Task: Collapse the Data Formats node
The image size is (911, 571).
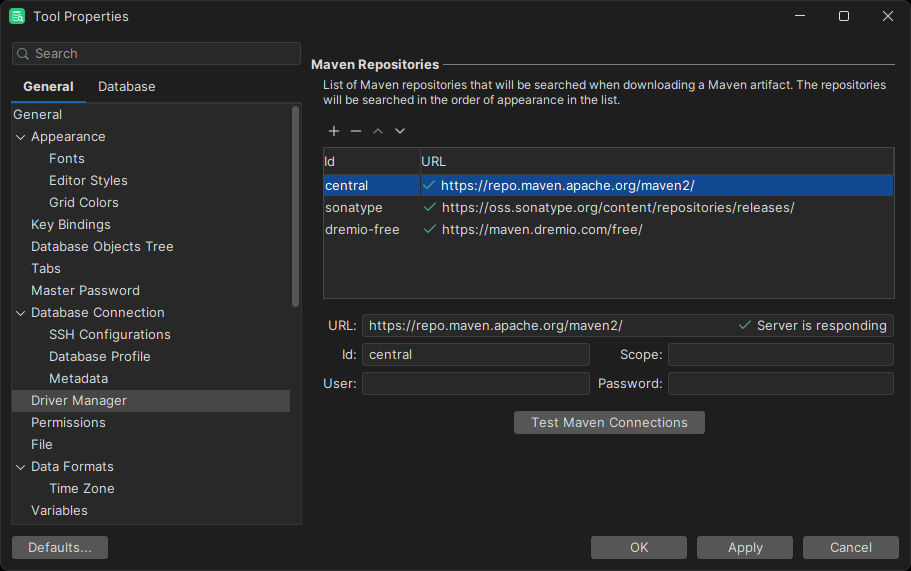Action: 20,467
